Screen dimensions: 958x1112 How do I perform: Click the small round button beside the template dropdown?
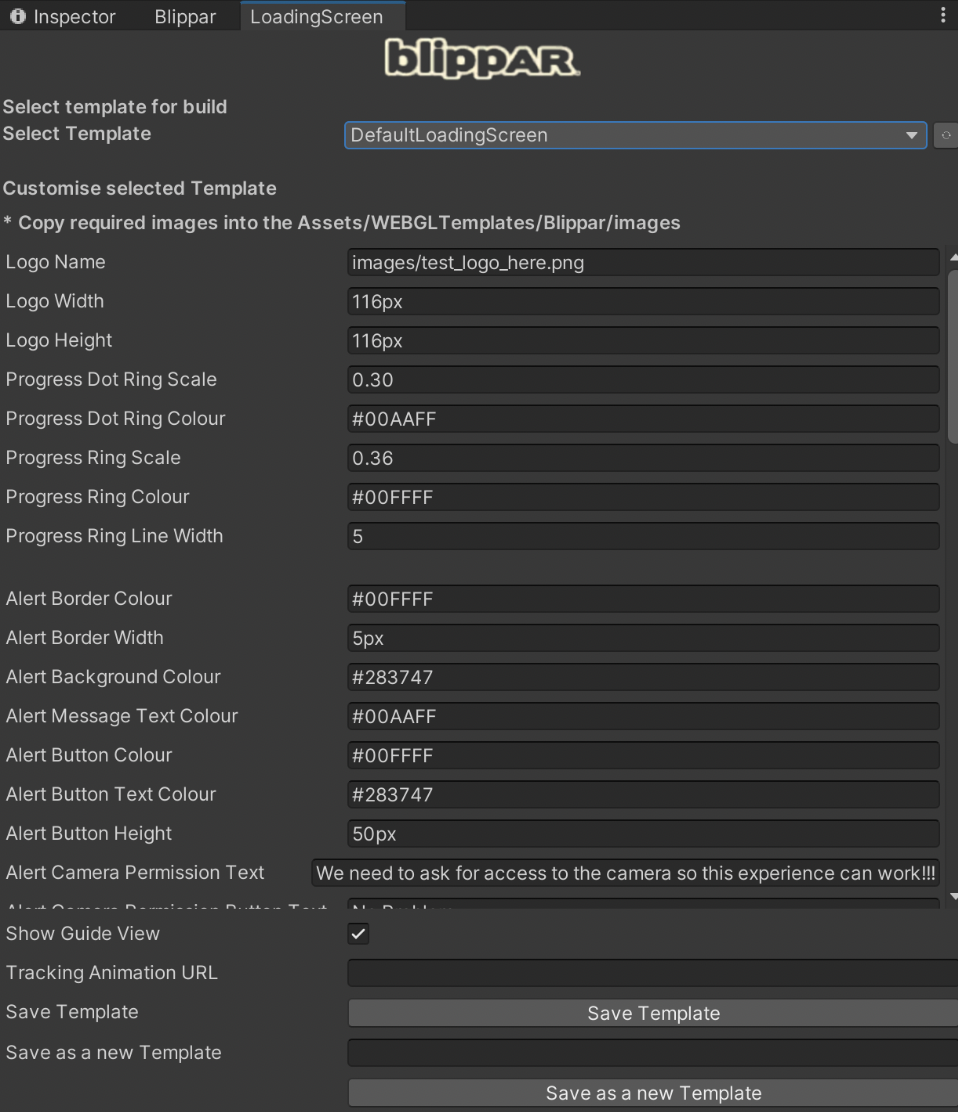pyautogui.click(x=945, y=136)
